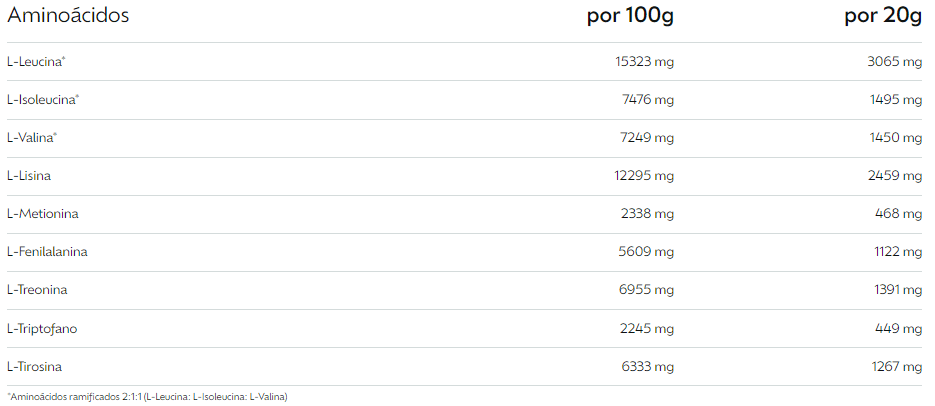Viewport: 935px width, 406px height.
Task: Click the Aminoácidos table heading
Action: 68,16
